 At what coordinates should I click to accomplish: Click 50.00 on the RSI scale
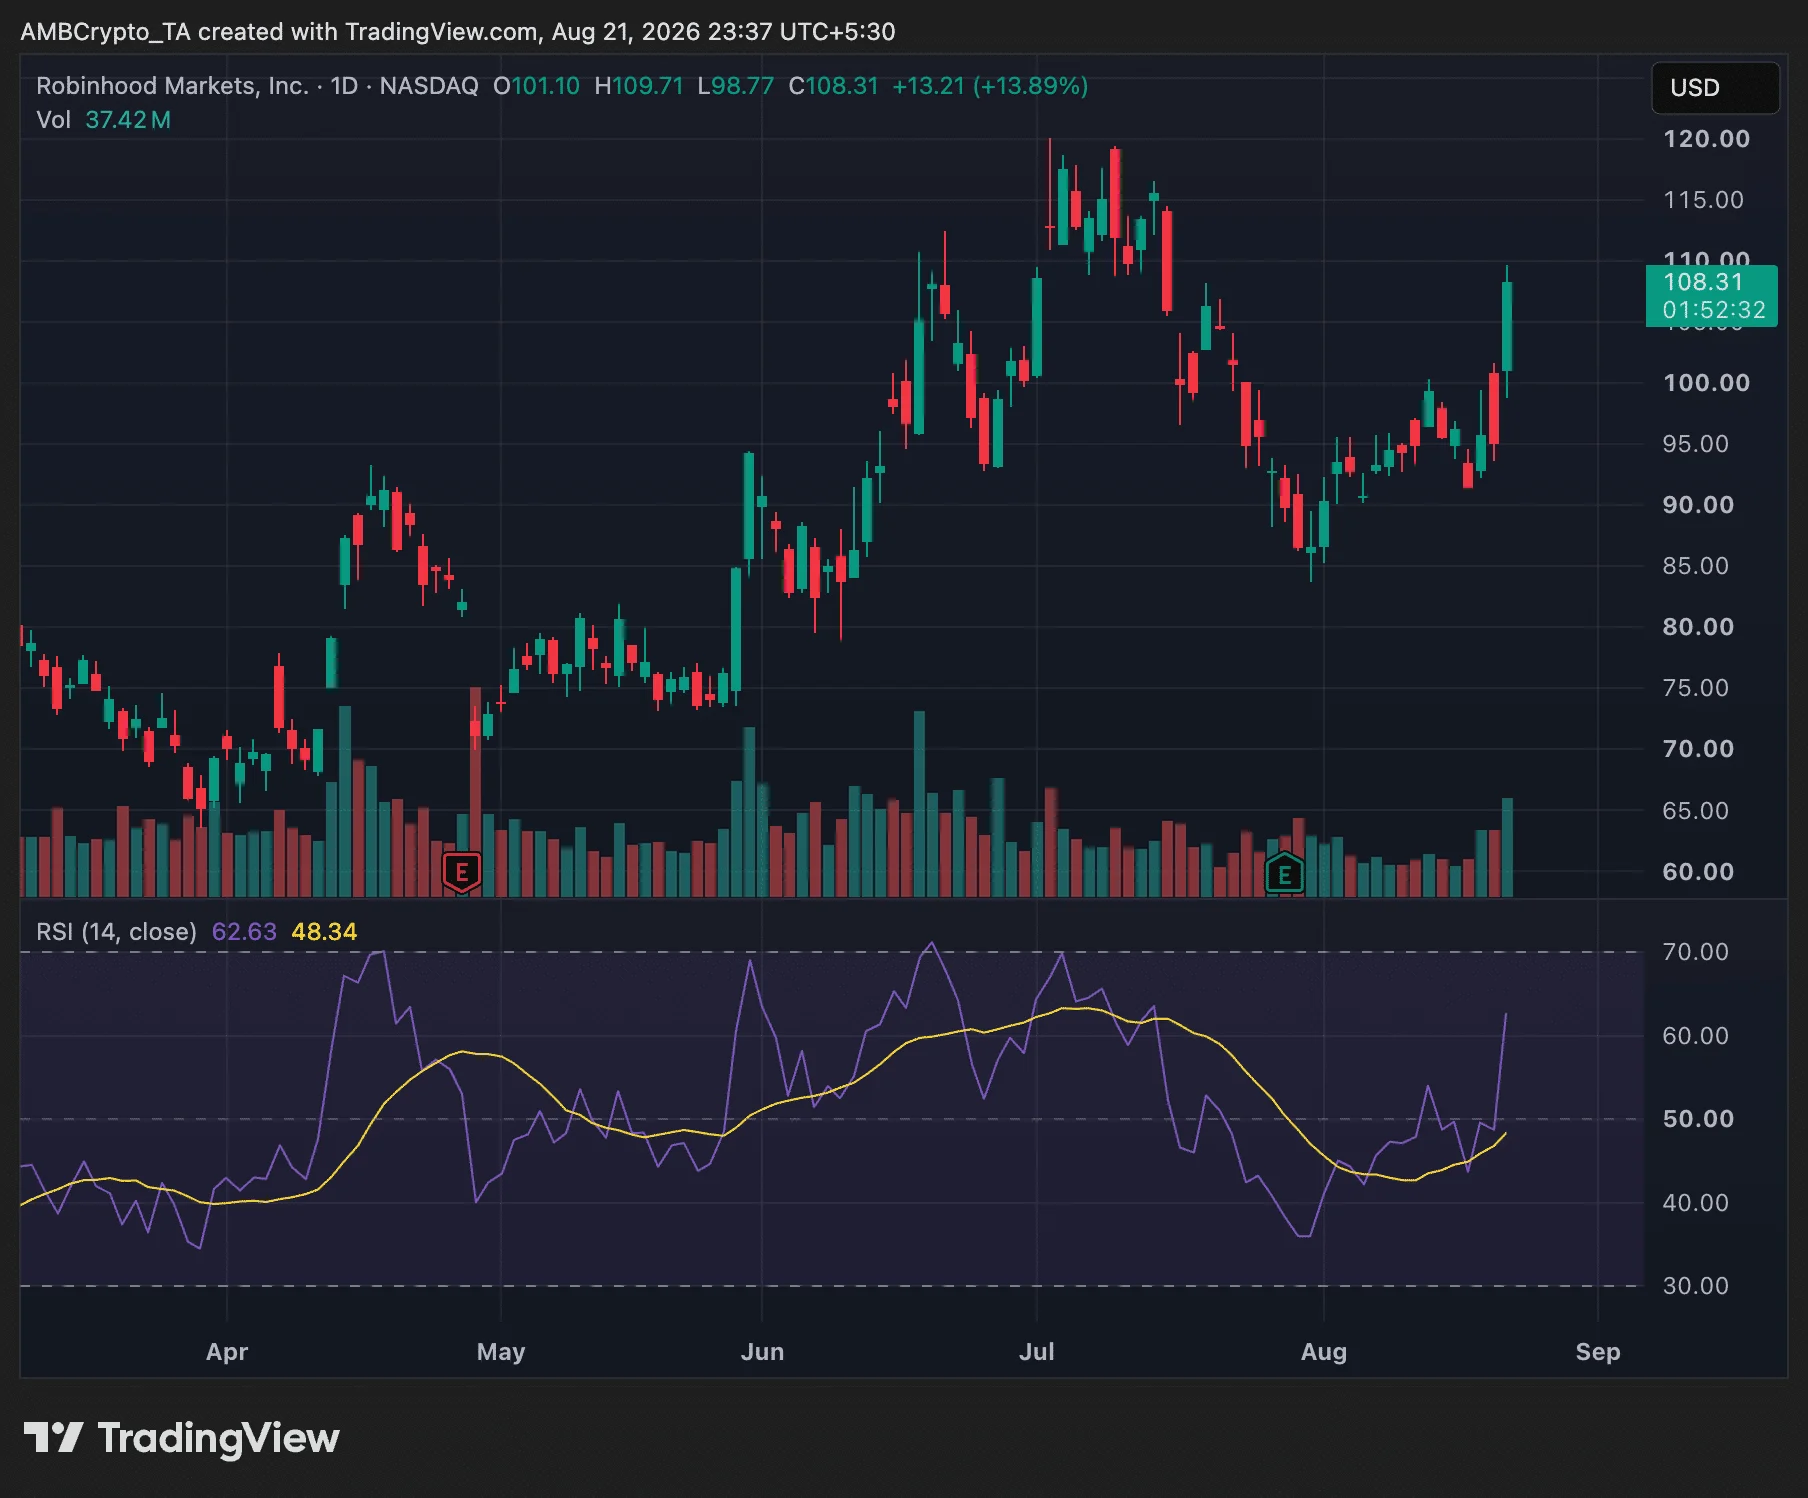[1698, 1119]
